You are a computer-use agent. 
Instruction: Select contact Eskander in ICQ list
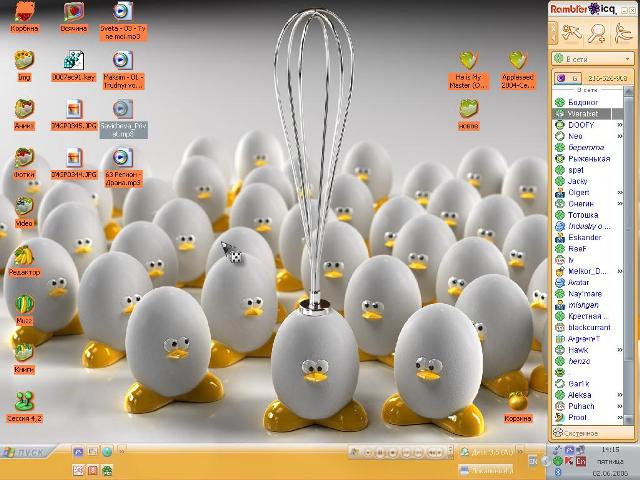click(588, 237)
